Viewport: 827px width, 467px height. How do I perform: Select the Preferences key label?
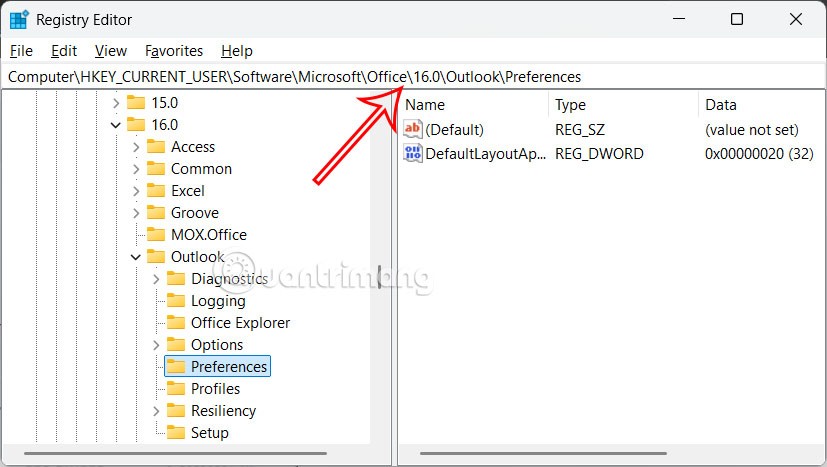(x=229, y=367)
